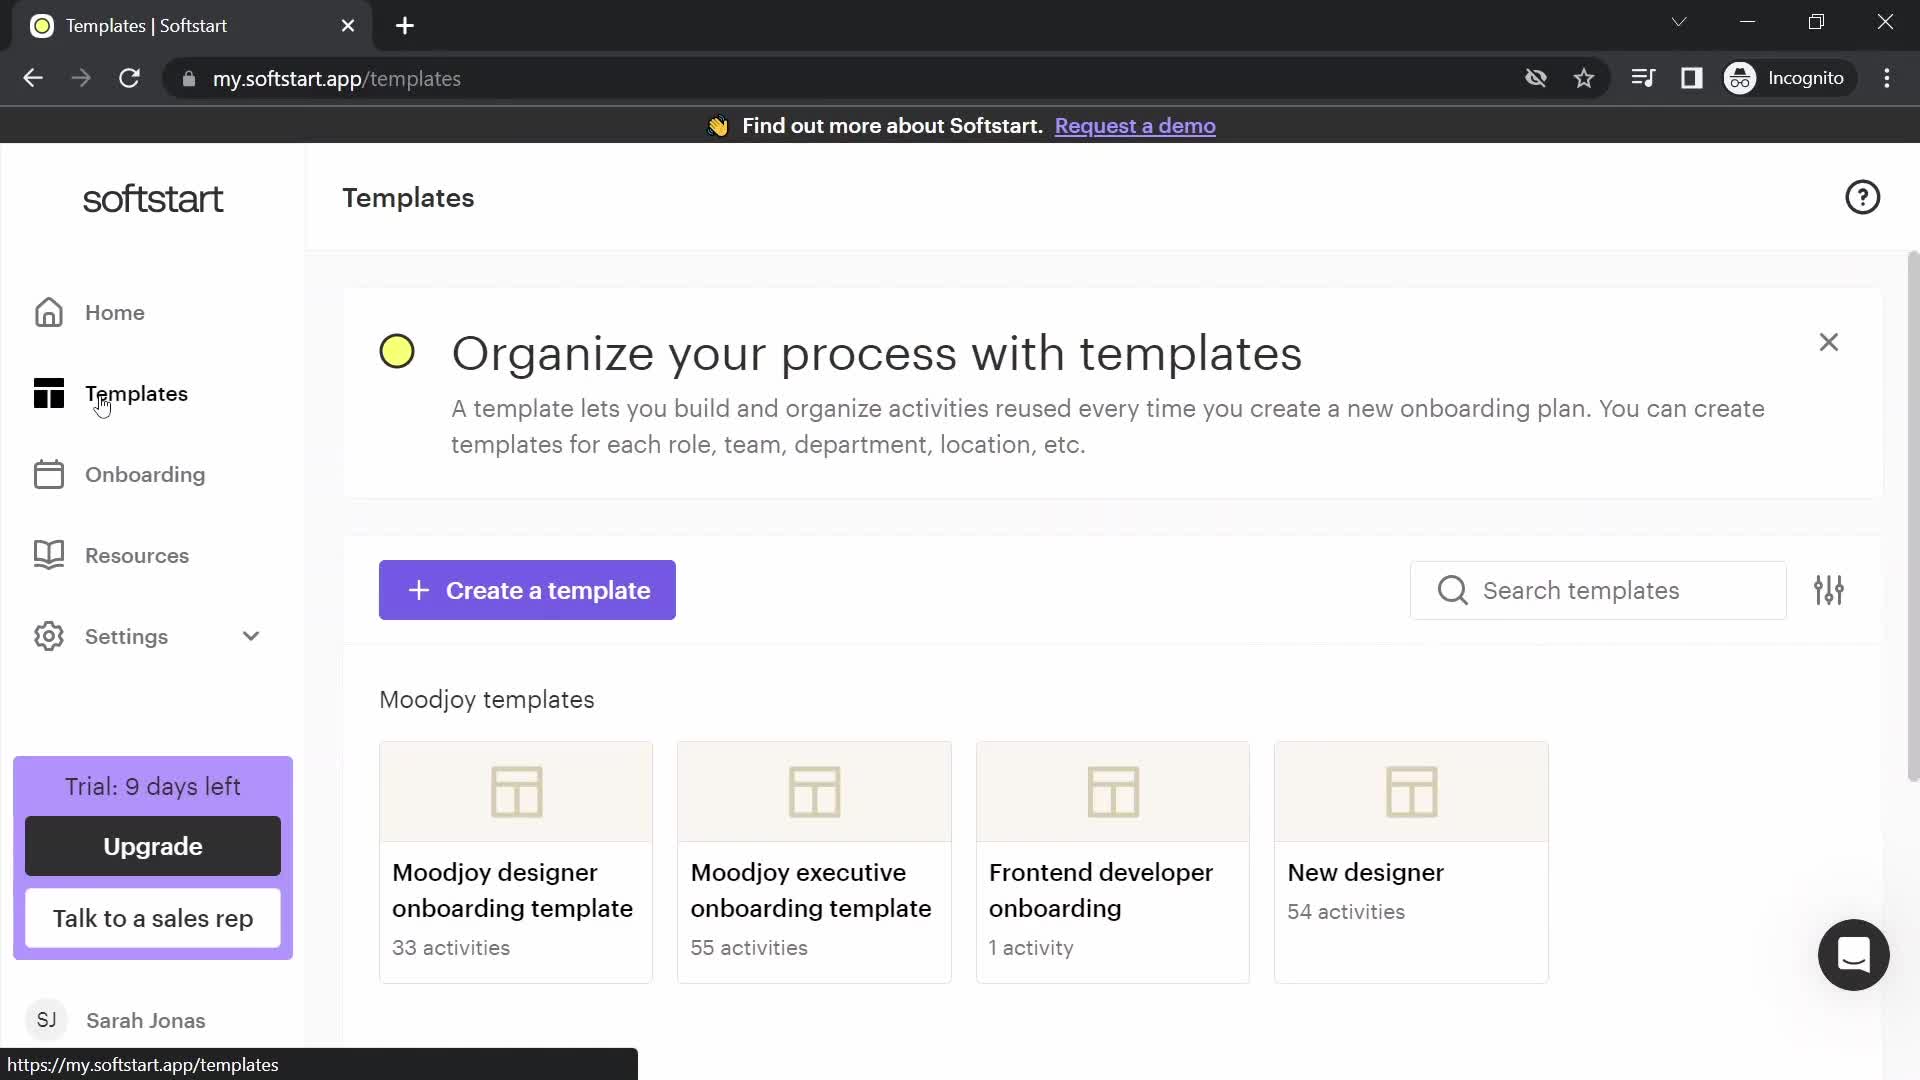Viewport: 1920px width, 1080px height.
Task: Open a new browser tab
Action: click(x=405, y=26)
